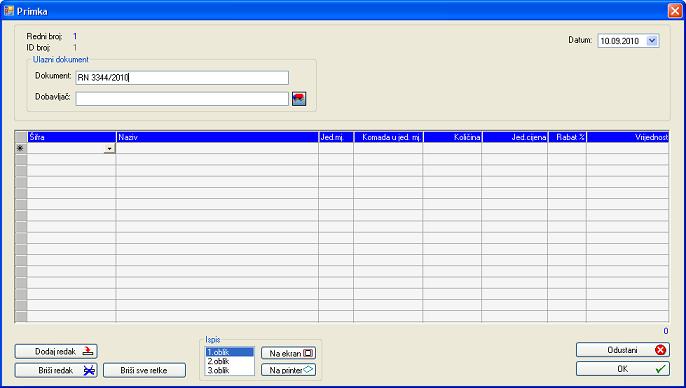The height and width of the screenshot is (388, 686).
Task: Click the Jed.mj. column header
Action: [x=336, y=137]
